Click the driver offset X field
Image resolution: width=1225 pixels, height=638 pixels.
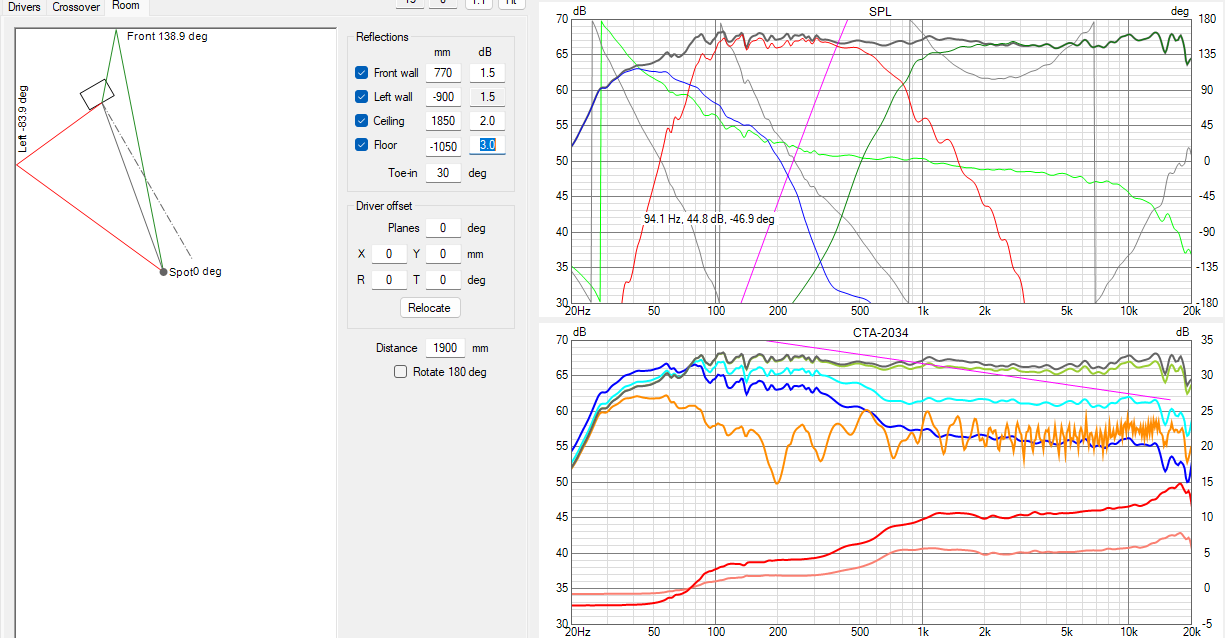pos(389,254)
